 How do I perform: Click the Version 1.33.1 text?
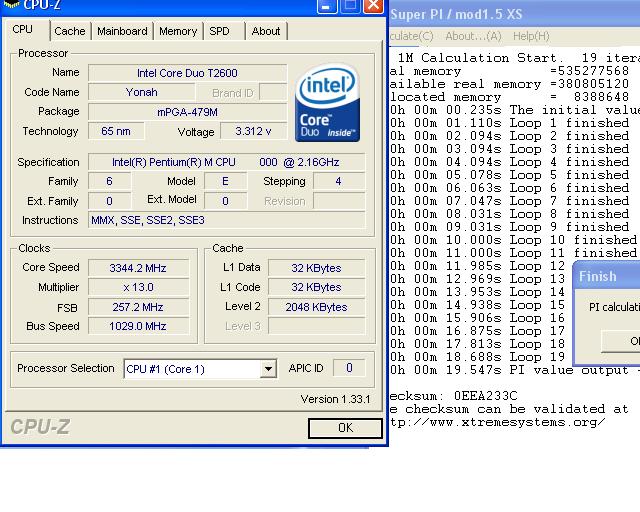pyautogui.click(x=335, y=399)
